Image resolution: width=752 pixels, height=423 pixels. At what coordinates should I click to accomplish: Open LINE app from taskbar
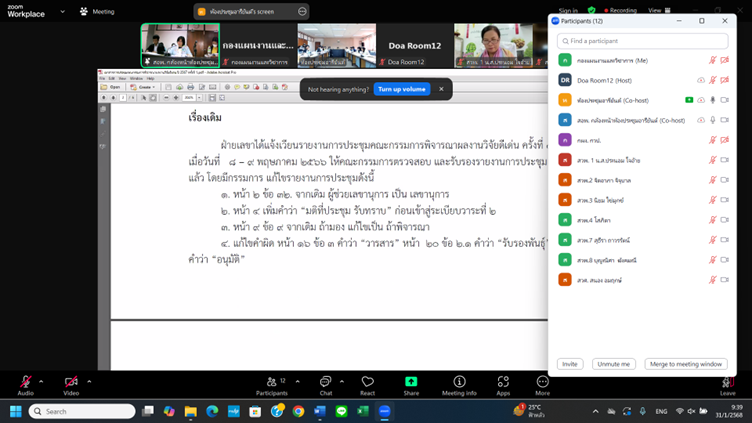coord(341,411)
